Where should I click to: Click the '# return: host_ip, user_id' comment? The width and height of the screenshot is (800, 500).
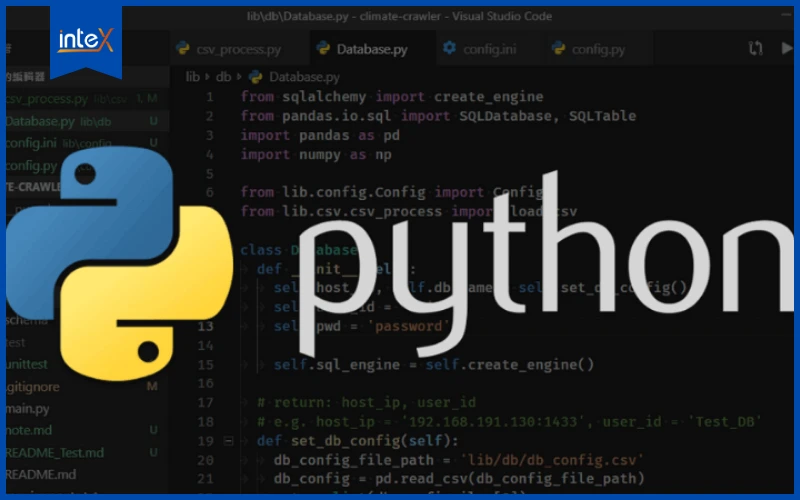click(x=366, y=403)
